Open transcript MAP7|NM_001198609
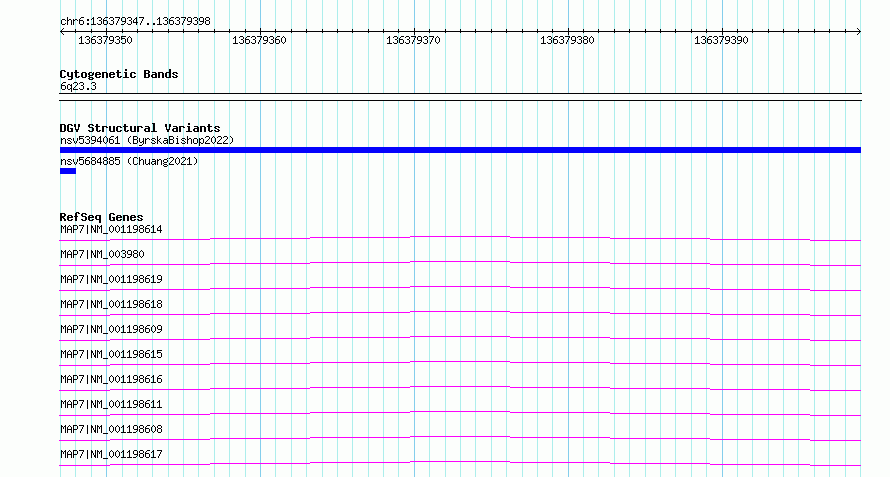 [x=111, y=329]
